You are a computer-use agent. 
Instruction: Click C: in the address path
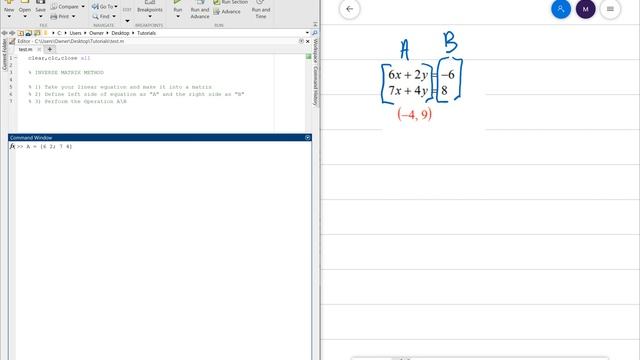(x=59, y=33)
